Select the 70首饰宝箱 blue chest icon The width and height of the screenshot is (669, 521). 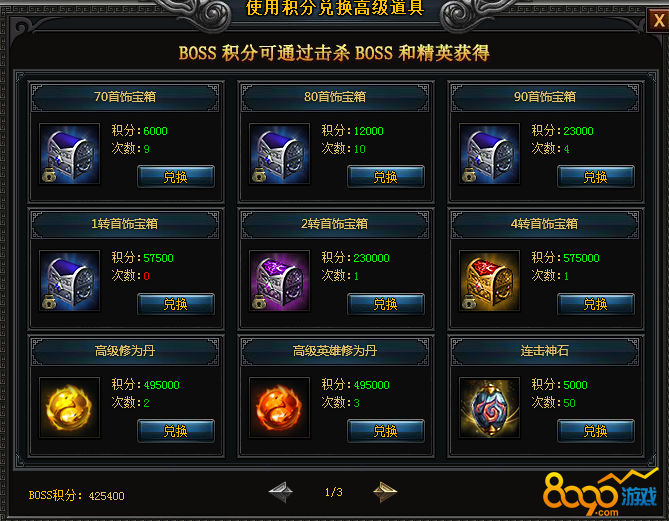click(70, 154)
